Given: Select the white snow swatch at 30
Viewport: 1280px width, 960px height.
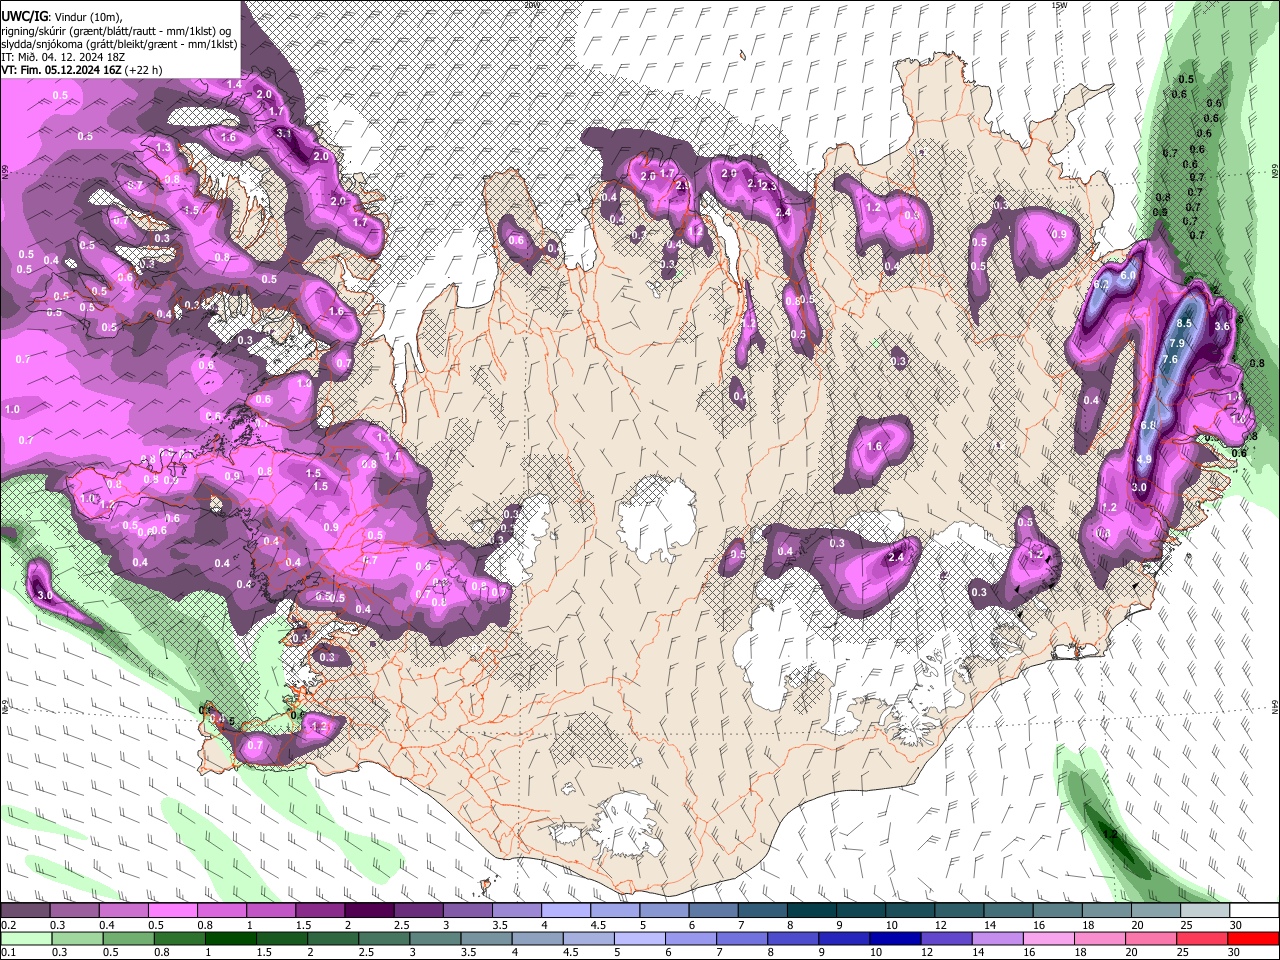Looking at the screenshot, I should (1254, 911).
